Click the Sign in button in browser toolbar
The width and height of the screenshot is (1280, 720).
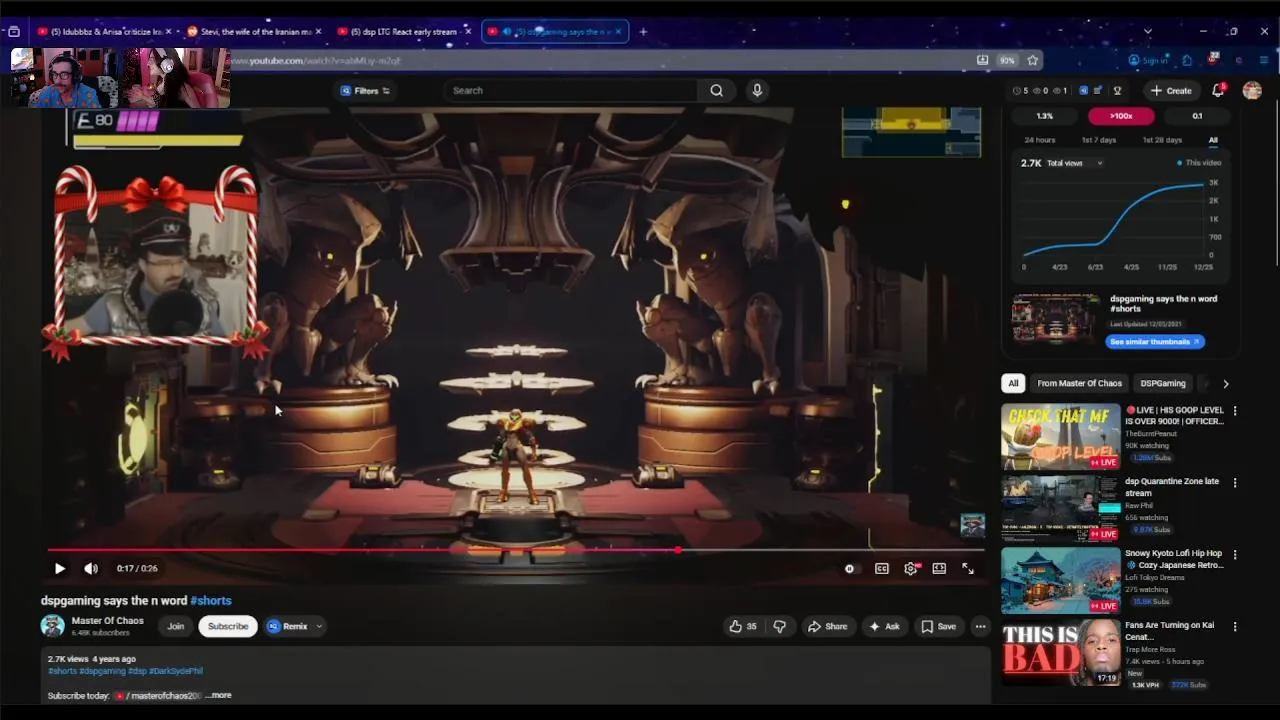tap(1148, 60)
